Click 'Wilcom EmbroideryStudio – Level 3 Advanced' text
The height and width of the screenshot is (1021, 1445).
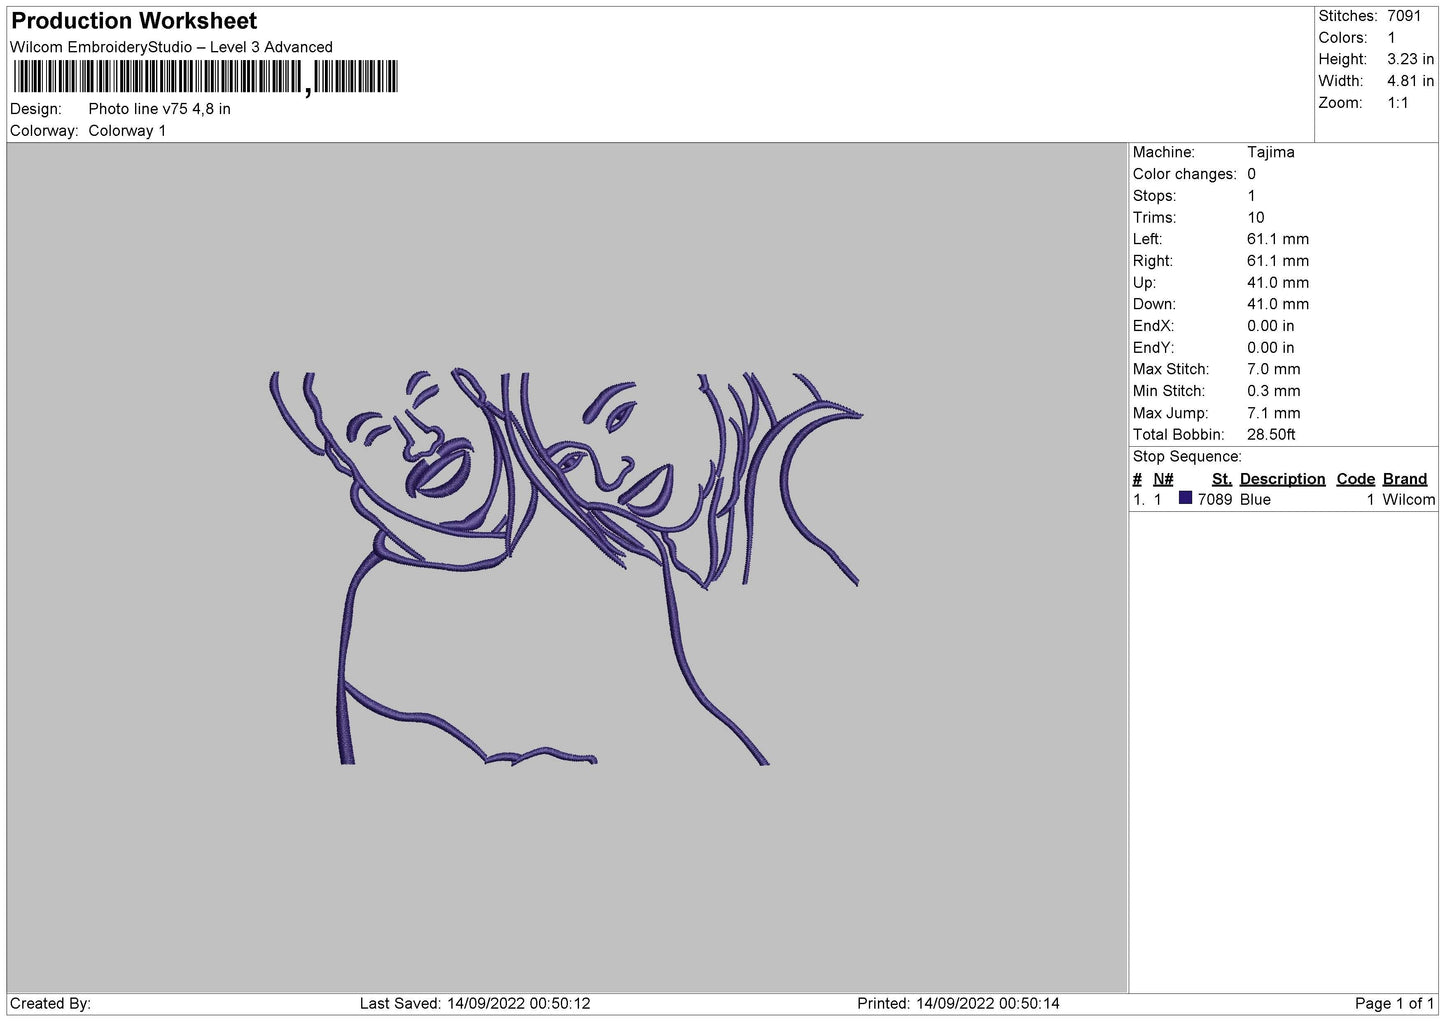click(x=171, y=47)
